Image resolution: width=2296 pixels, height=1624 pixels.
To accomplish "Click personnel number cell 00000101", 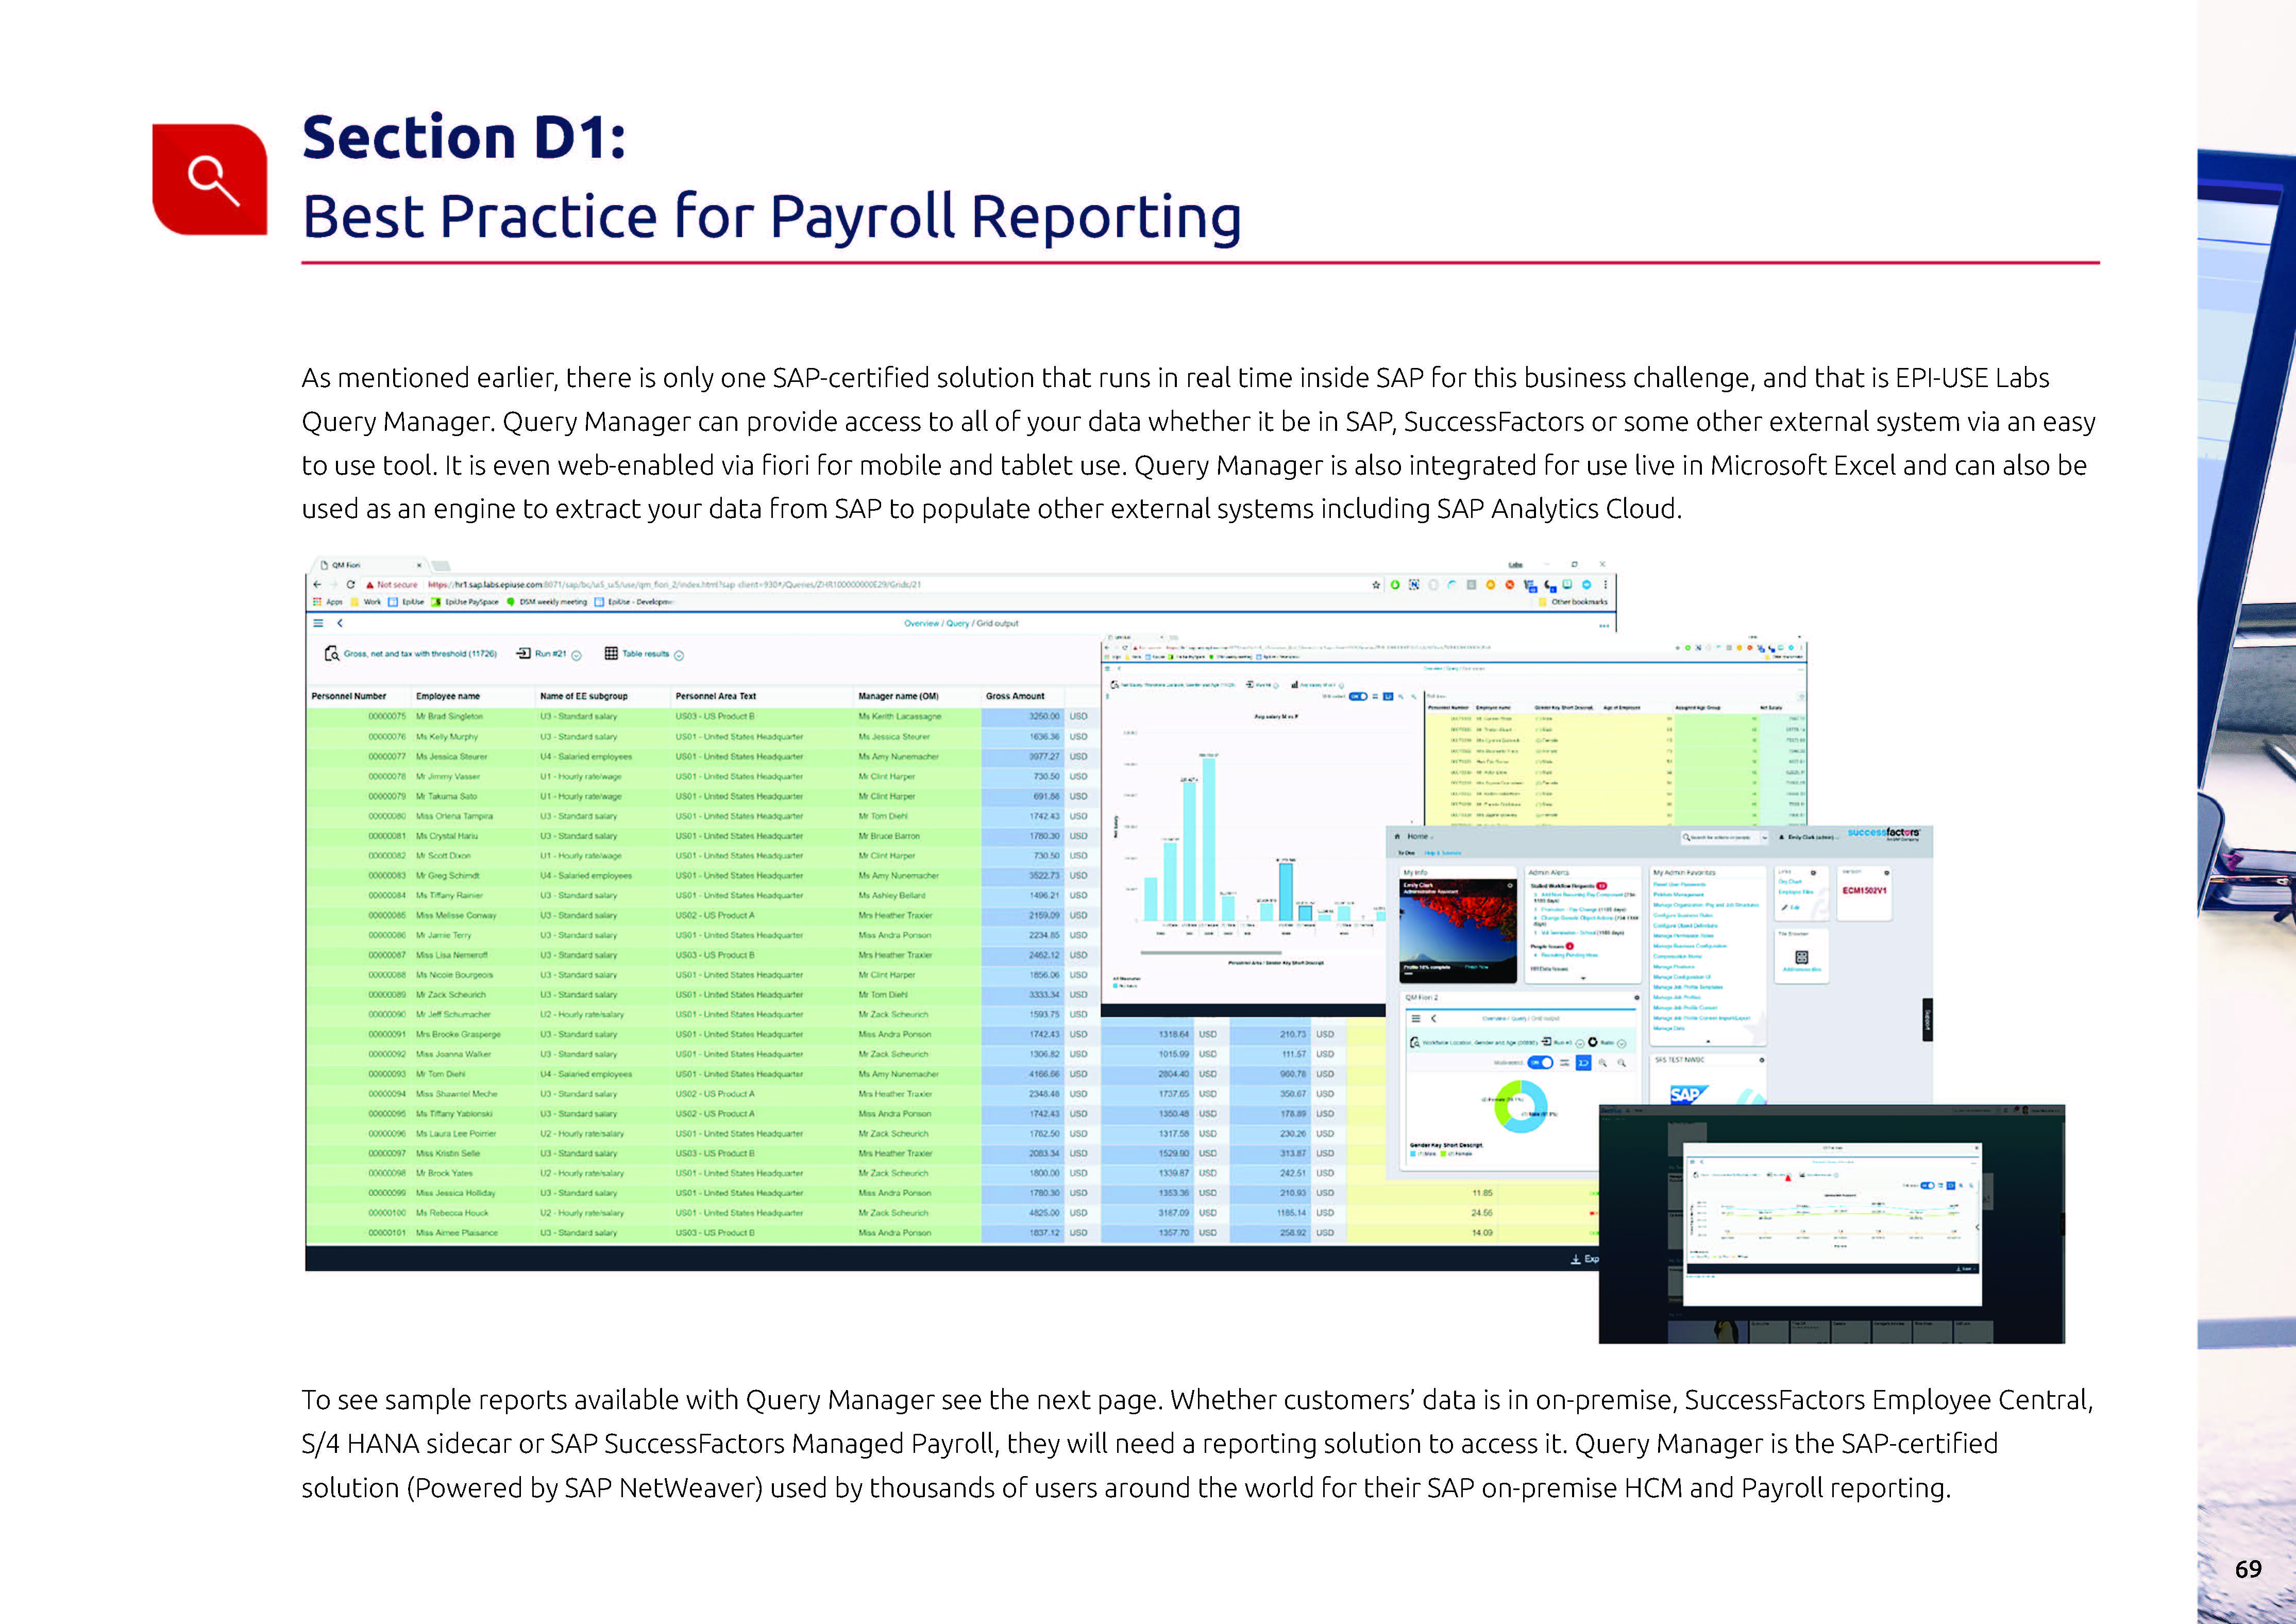I will click(x=387, y=1233).
